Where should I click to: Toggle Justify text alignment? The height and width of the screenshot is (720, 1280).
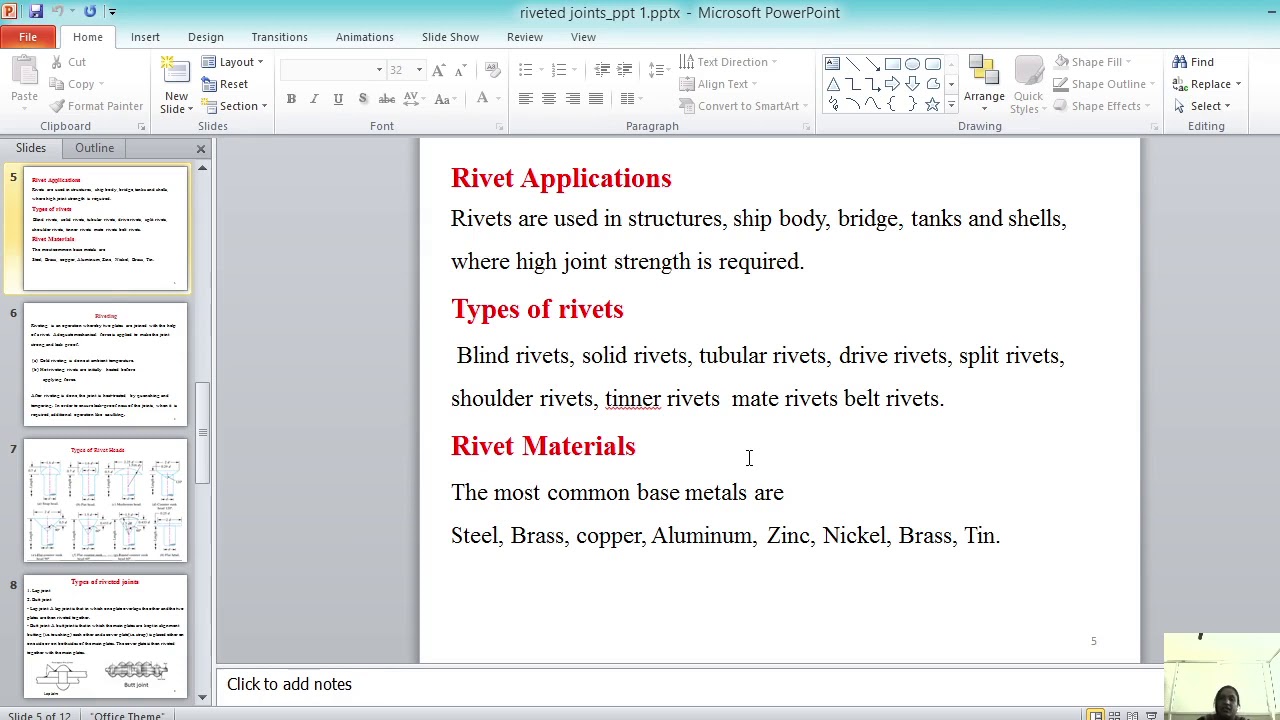[x=596, y=99]
